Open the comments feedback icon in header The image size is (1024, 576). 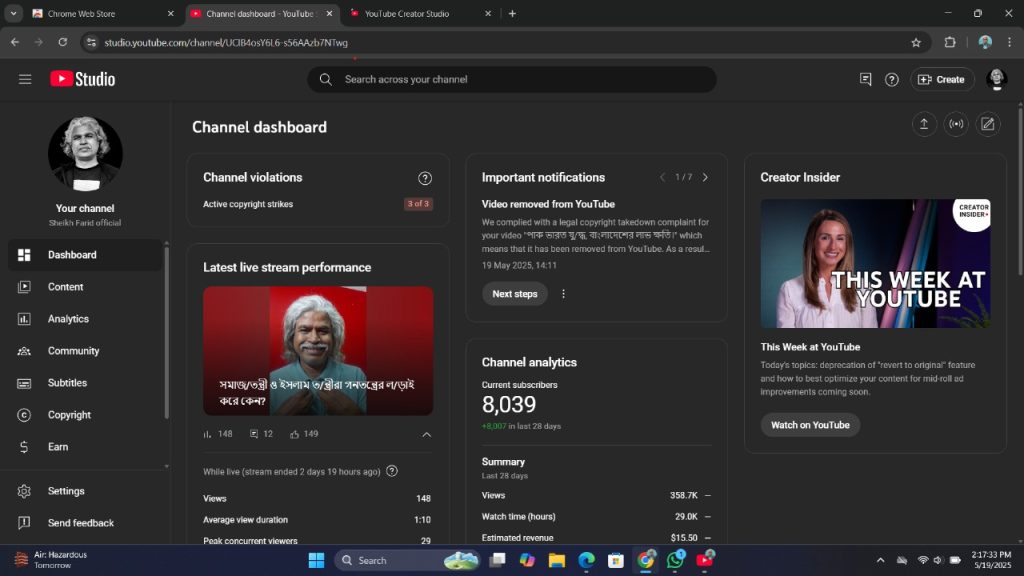[866, 79]
